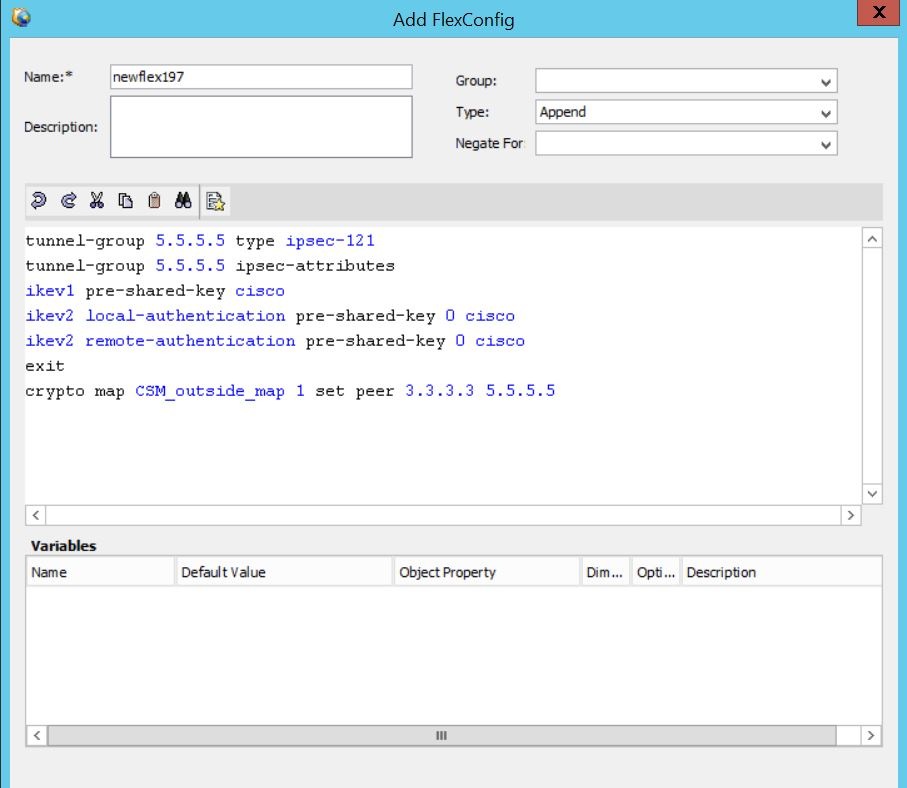Screen dimensions: 907x788
Task: Cut selected text with scissors icon
Action: click(96, 201)
